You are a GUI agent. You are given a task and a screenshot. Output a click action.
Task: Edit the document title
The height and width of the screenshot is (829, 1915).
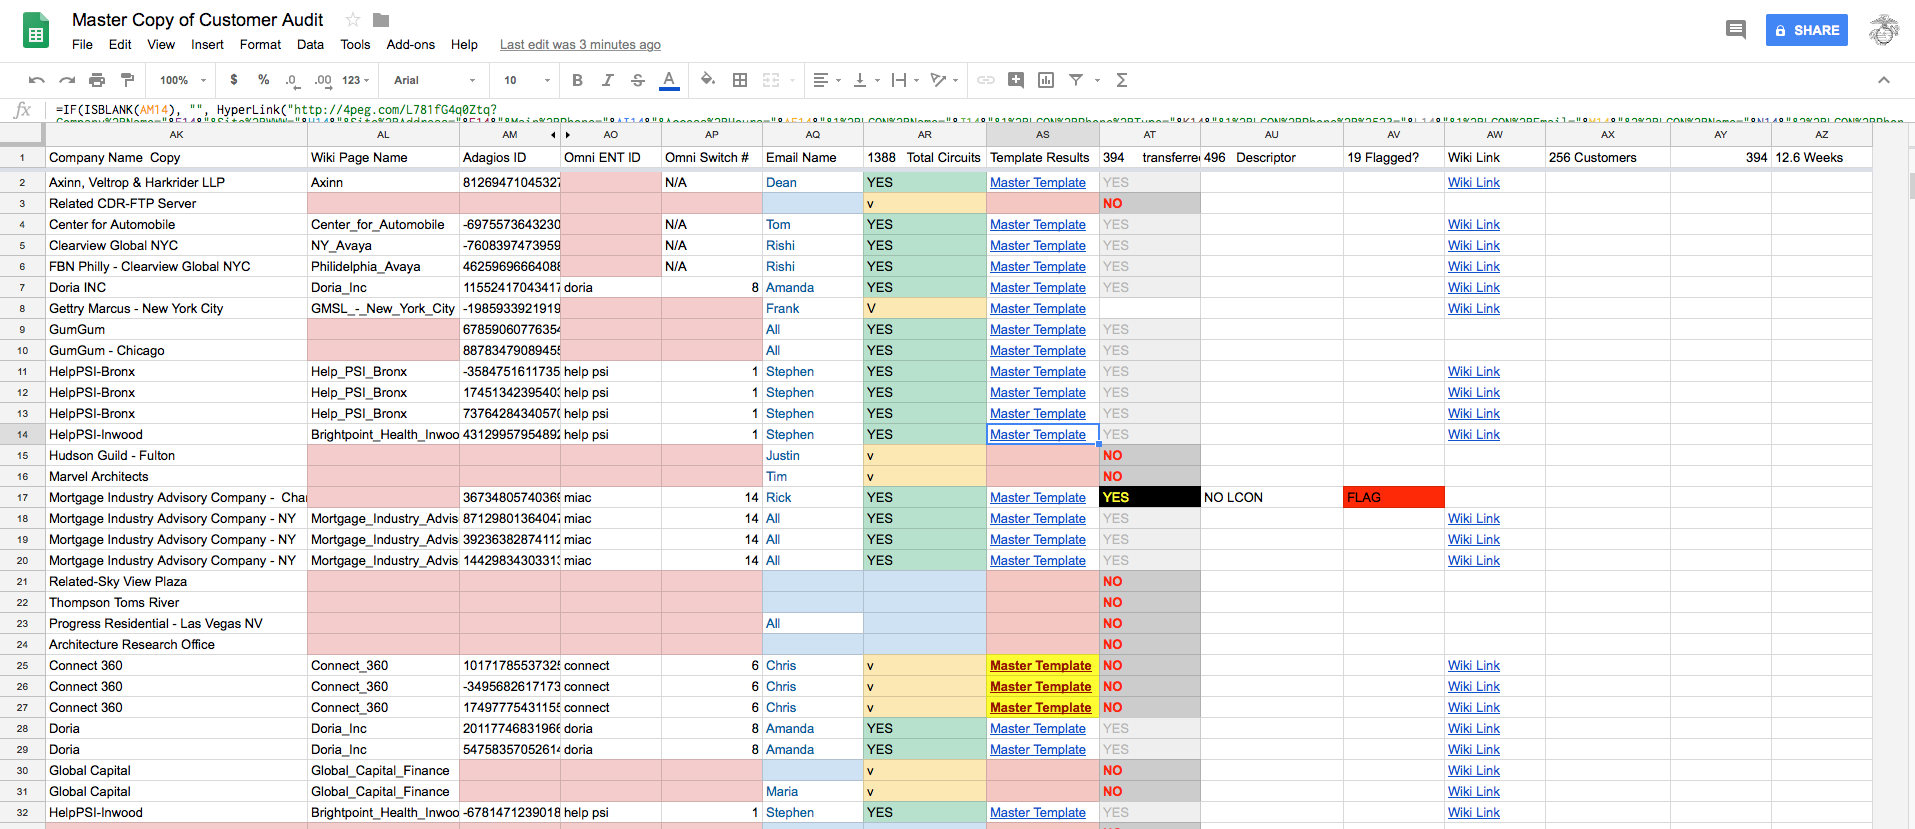pos(197,20)
